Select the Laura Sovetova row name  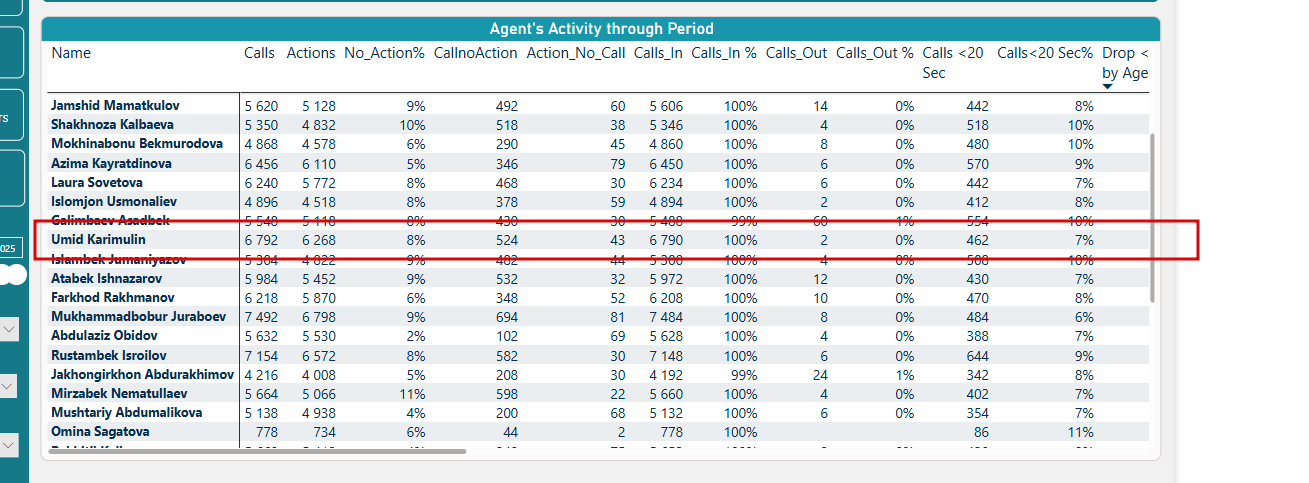(x=97, y=183)
